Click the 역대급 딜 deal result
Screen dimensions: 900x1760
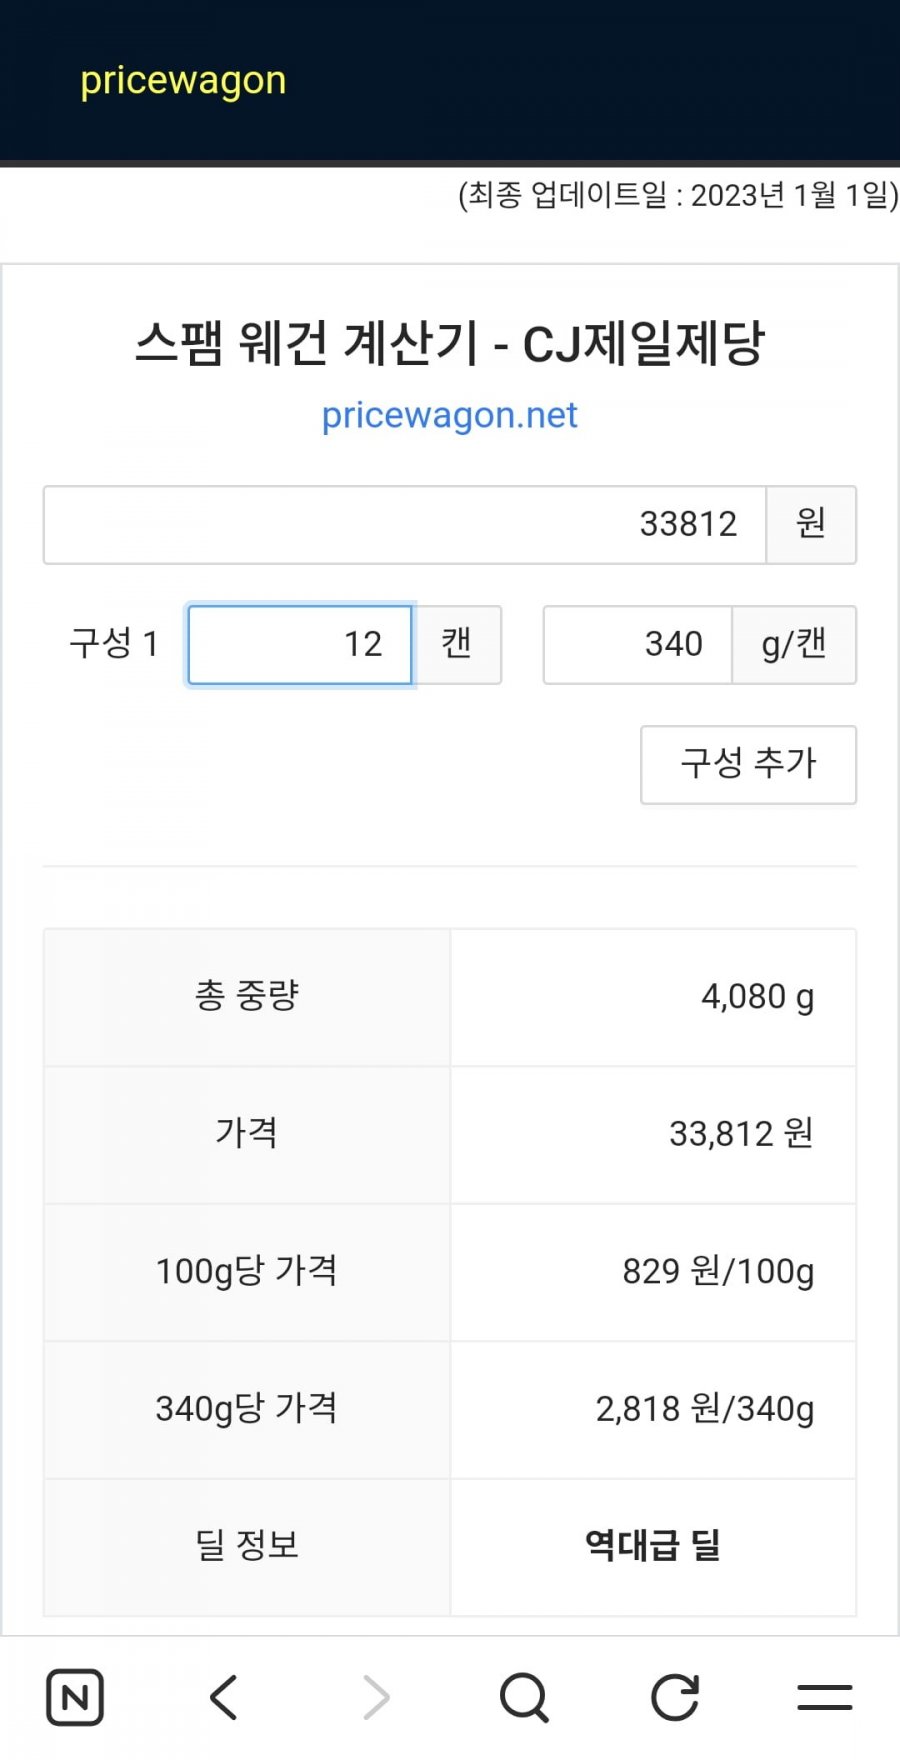click(x=653, y=1546)
